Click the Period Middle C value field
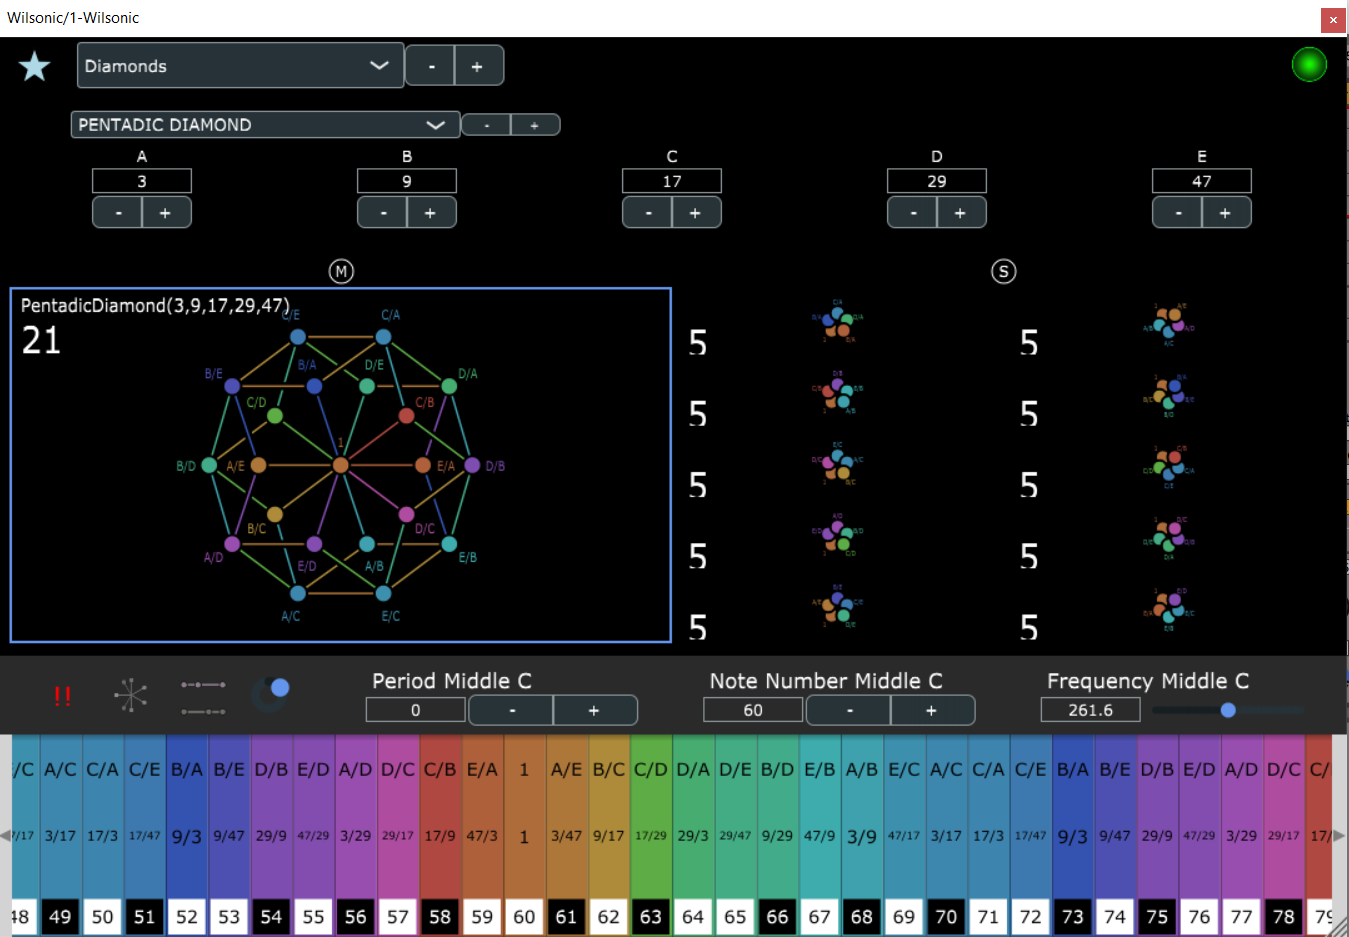Screen dimensions: 1349x937 416,710
